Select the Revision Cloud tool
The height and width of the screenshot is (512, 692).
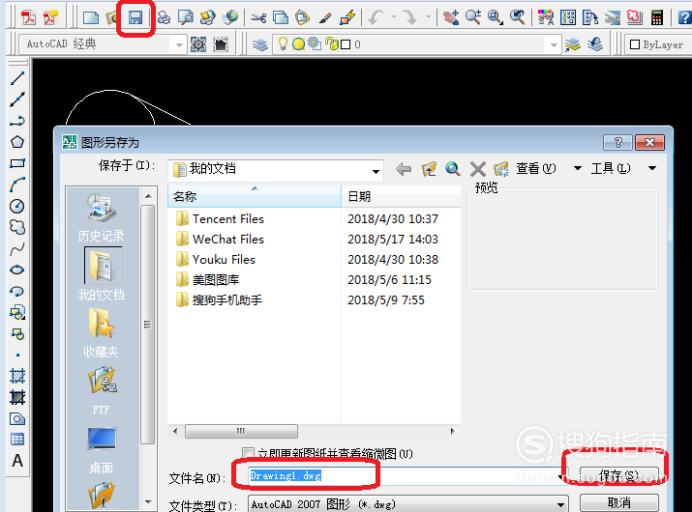17,227
